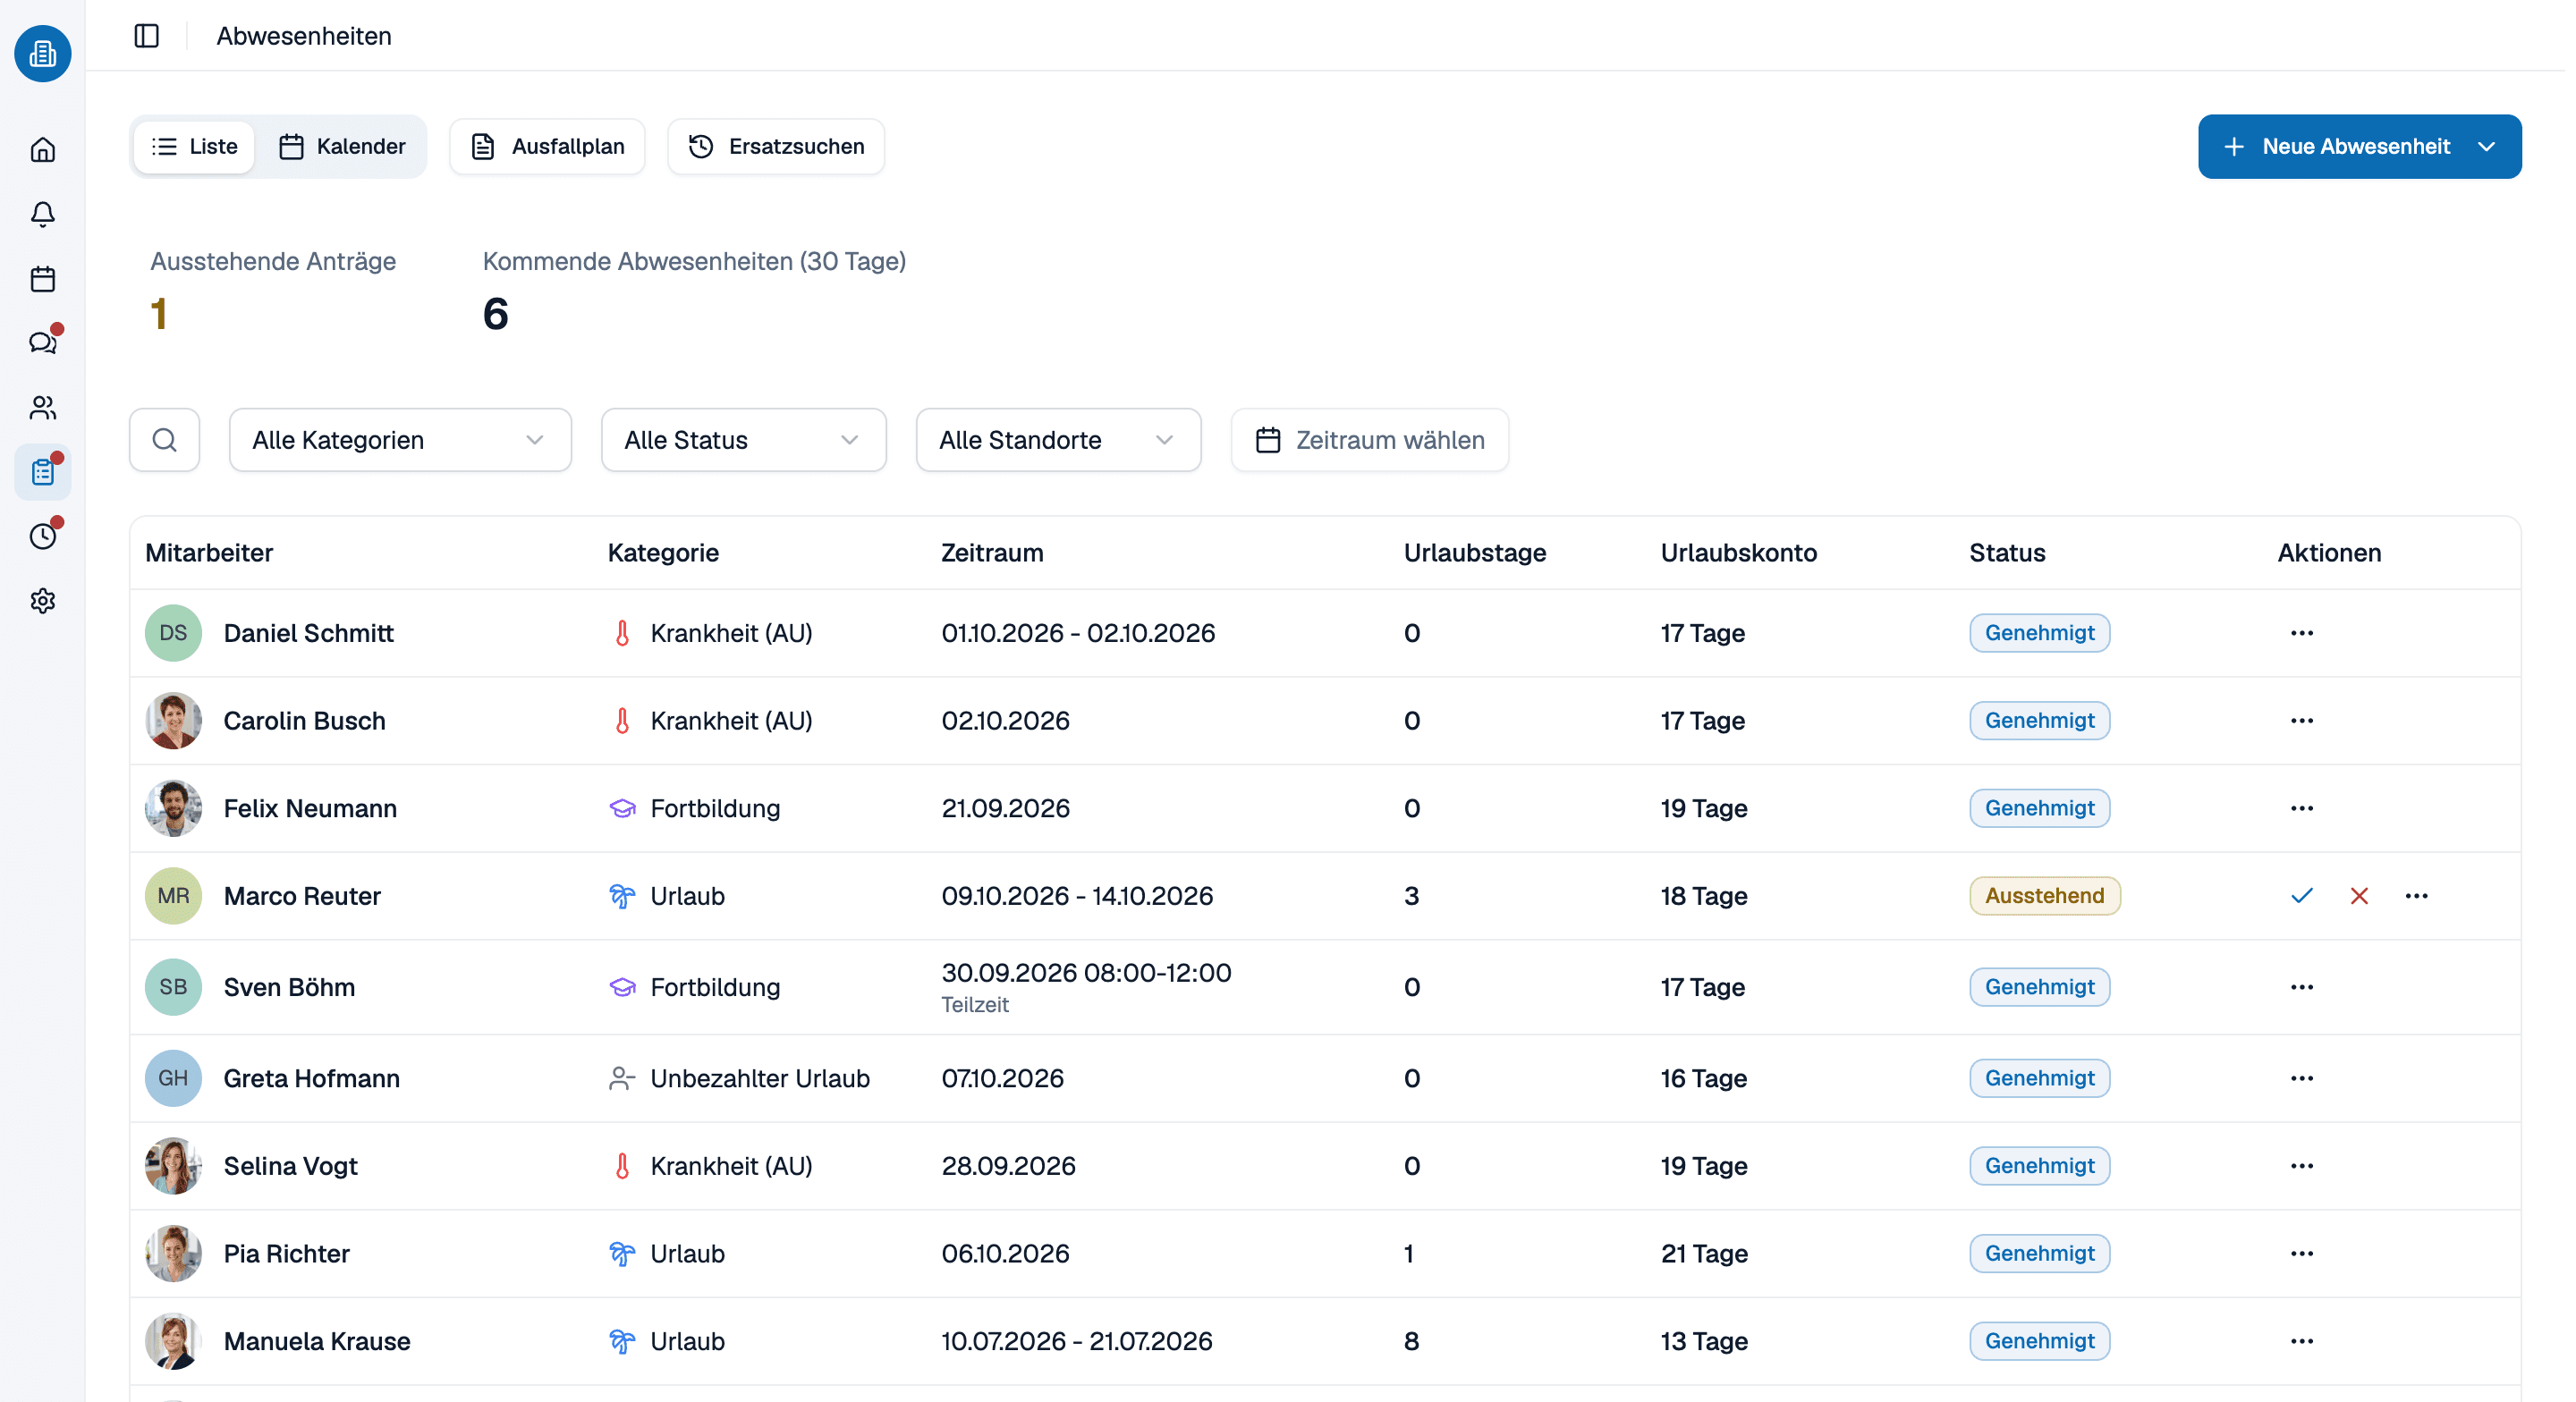The height and width of the screenshot is (1402, 2576).
Task: Click Felix Neumann's avatar photo
Action: click(173, 809)
